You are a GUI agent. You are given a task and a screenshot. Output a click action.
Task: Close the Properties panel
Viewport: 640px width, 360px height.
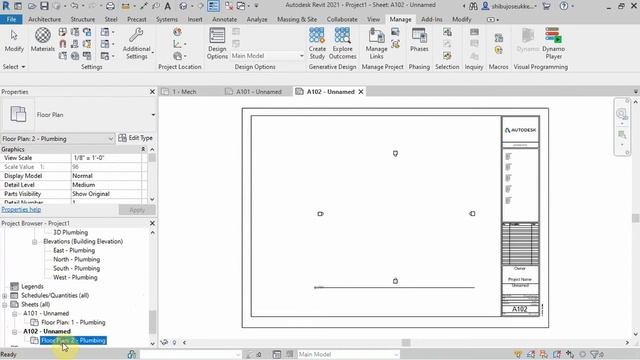(x=152, y=92)
